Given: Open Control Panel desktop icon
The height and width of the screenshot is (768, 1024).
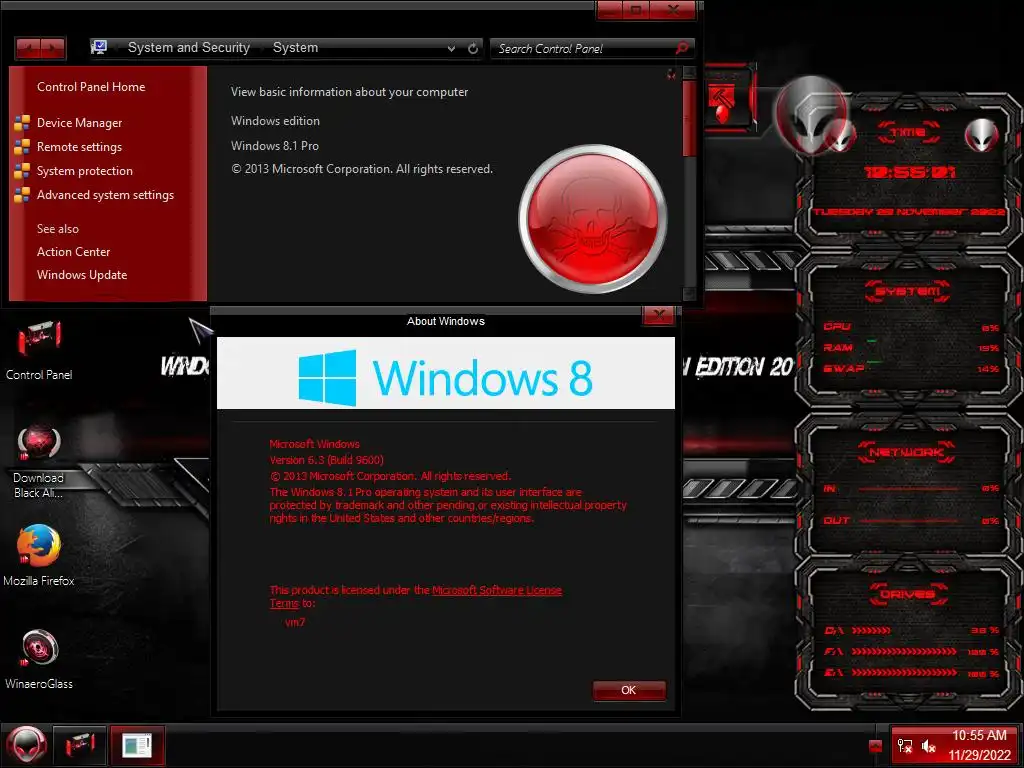Looking at the screenshot, I should point(39,350).
